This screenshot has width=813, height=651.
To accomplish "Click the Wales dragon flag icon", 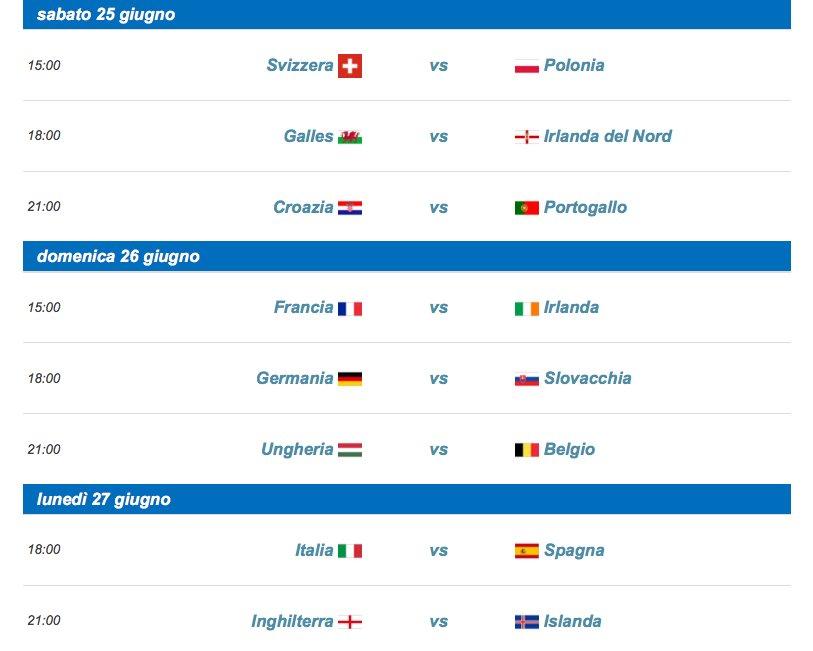I will tap(350, 137).
